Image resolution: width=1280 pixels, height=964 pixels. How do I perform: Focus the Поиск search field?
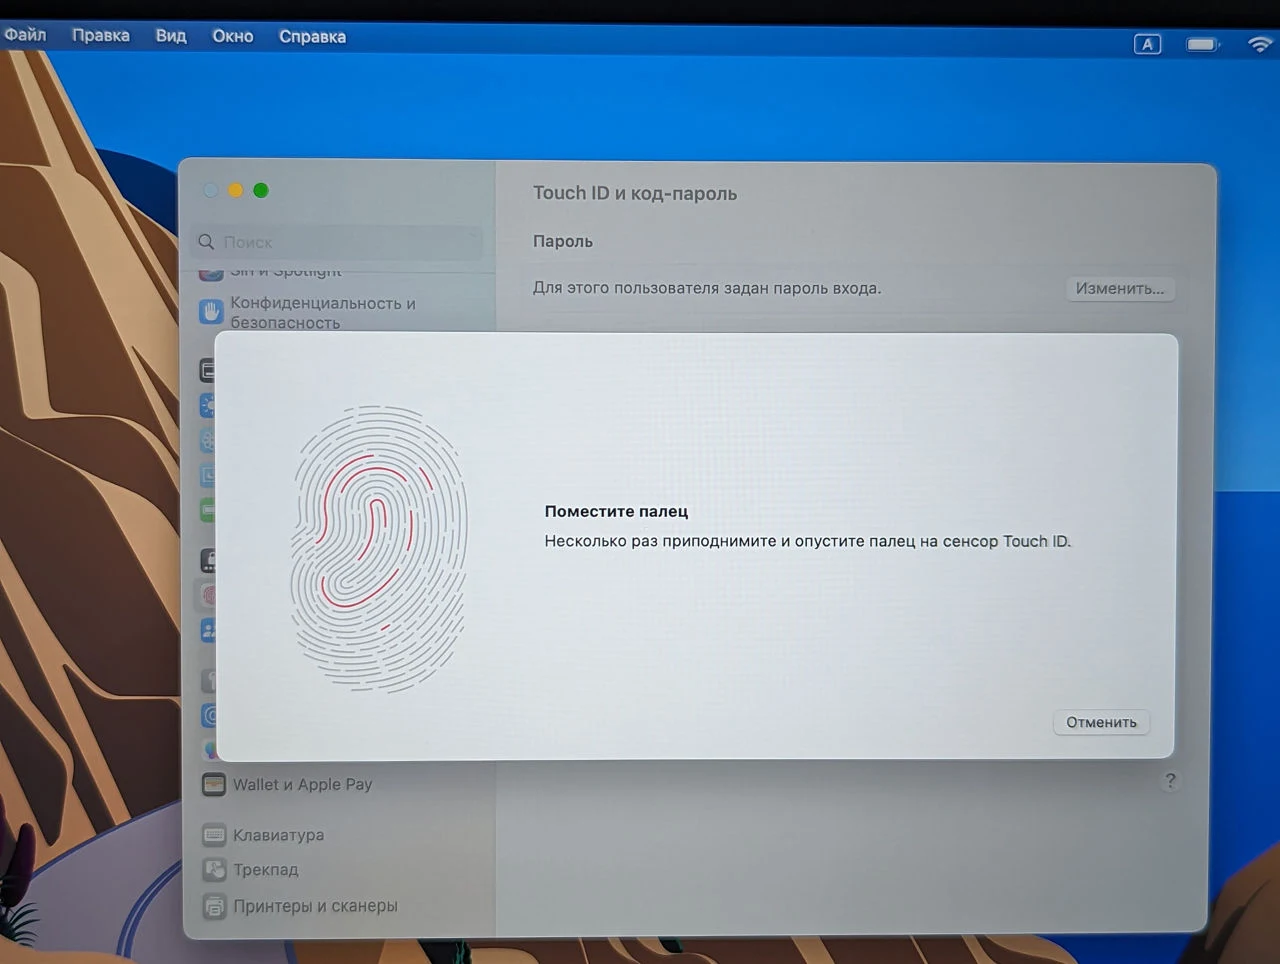coord(338,242)
